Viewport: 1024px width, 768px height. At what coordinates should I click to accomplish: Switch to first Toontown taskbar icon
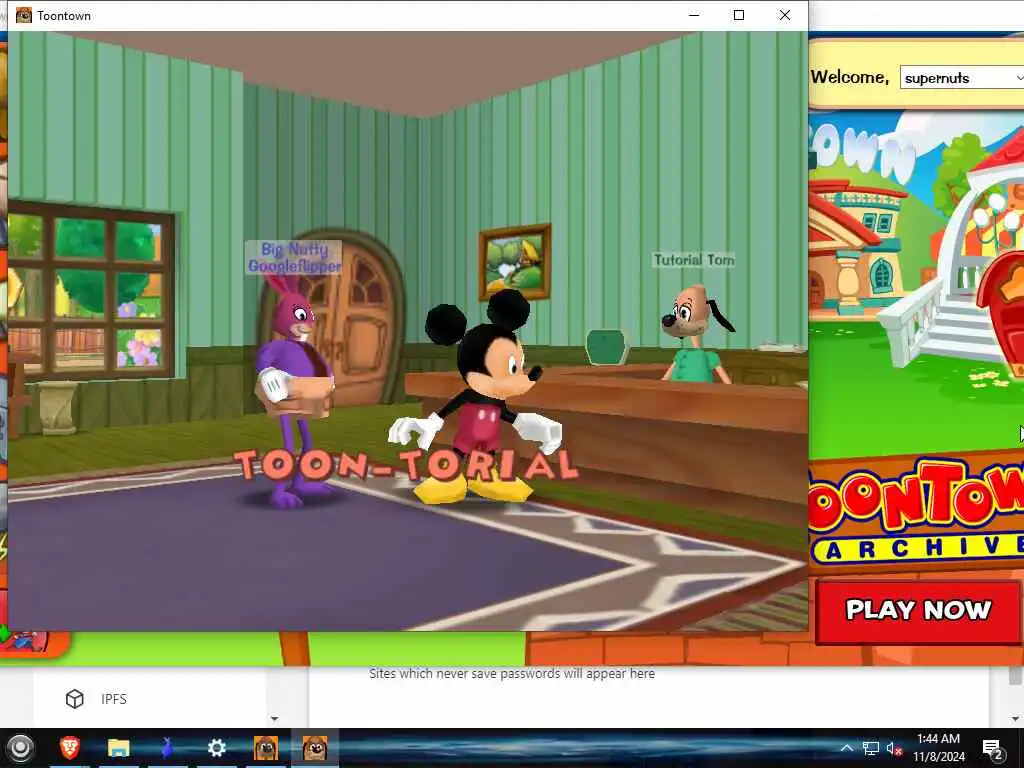point(266,748)
